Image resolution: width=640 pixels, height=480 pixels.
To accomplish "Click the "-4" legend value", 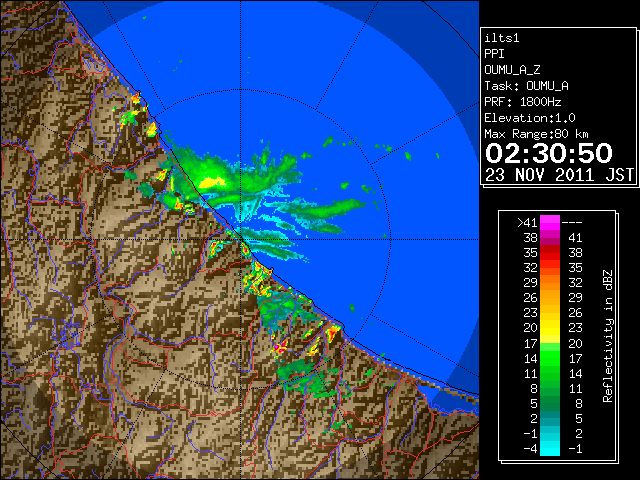I will 530,449.
